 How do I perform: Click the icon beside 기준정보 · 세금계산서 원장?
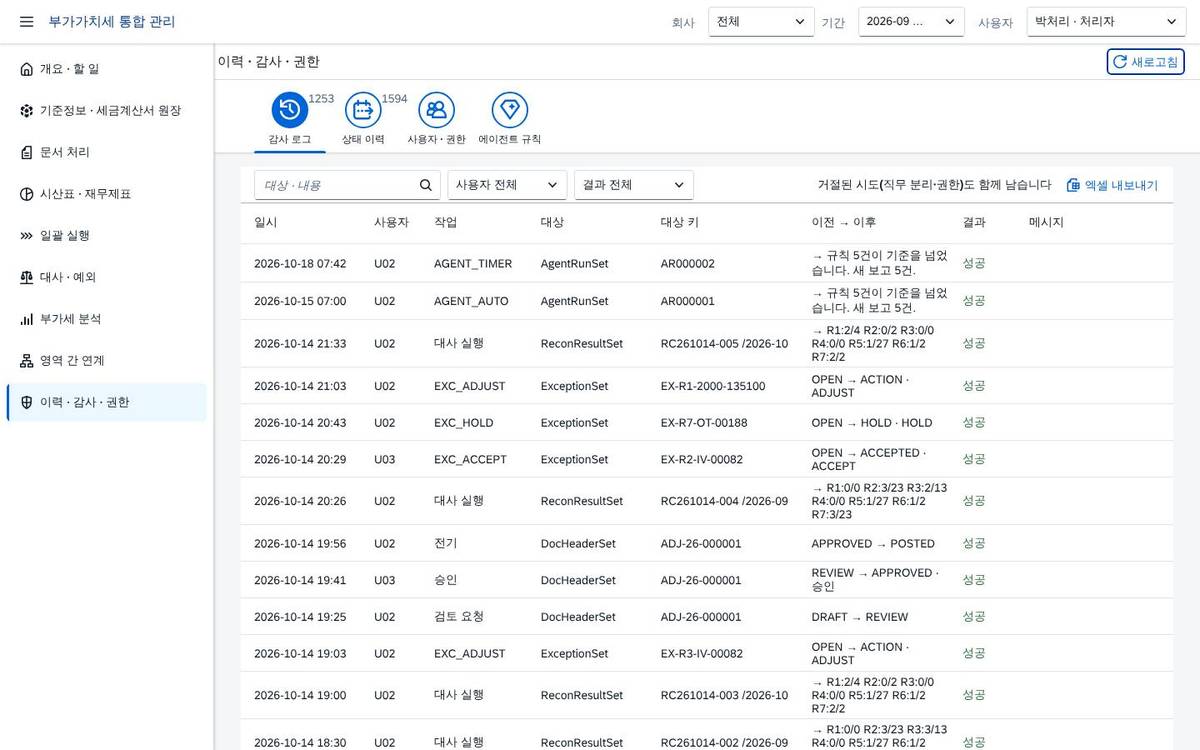tap(26, 111)
